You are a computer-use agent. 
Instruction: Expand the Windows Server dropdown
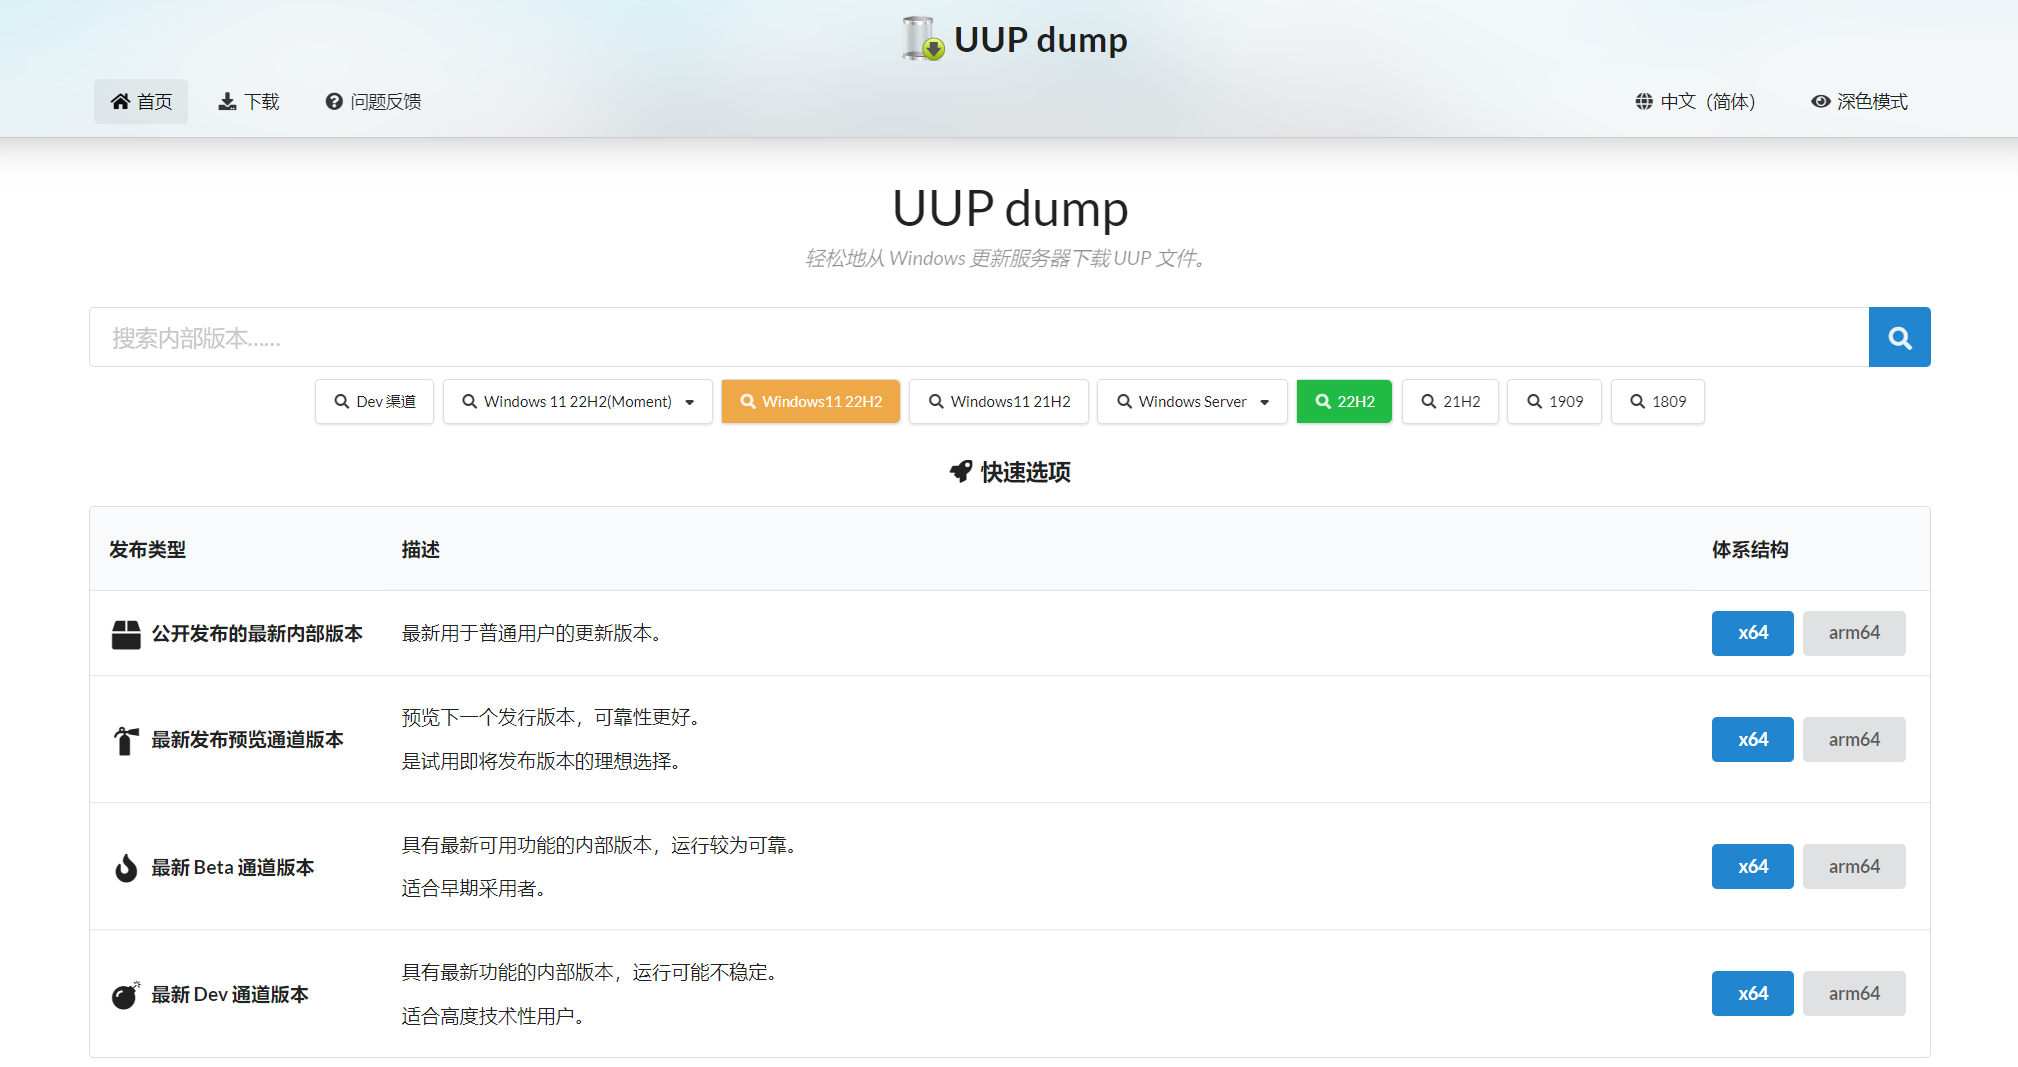(x=1192, y=401)
